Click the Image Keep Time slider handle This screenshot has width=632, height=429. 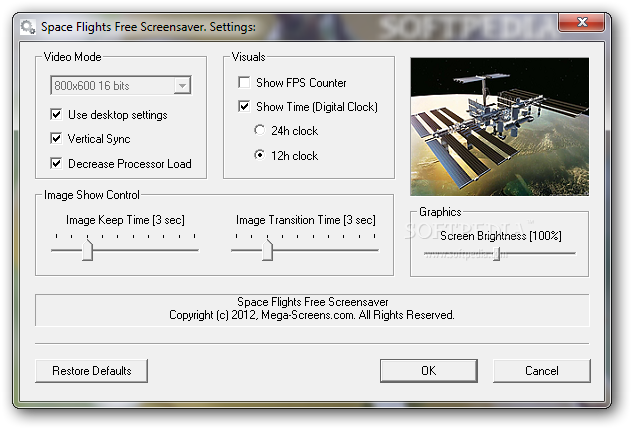point(87,250)
